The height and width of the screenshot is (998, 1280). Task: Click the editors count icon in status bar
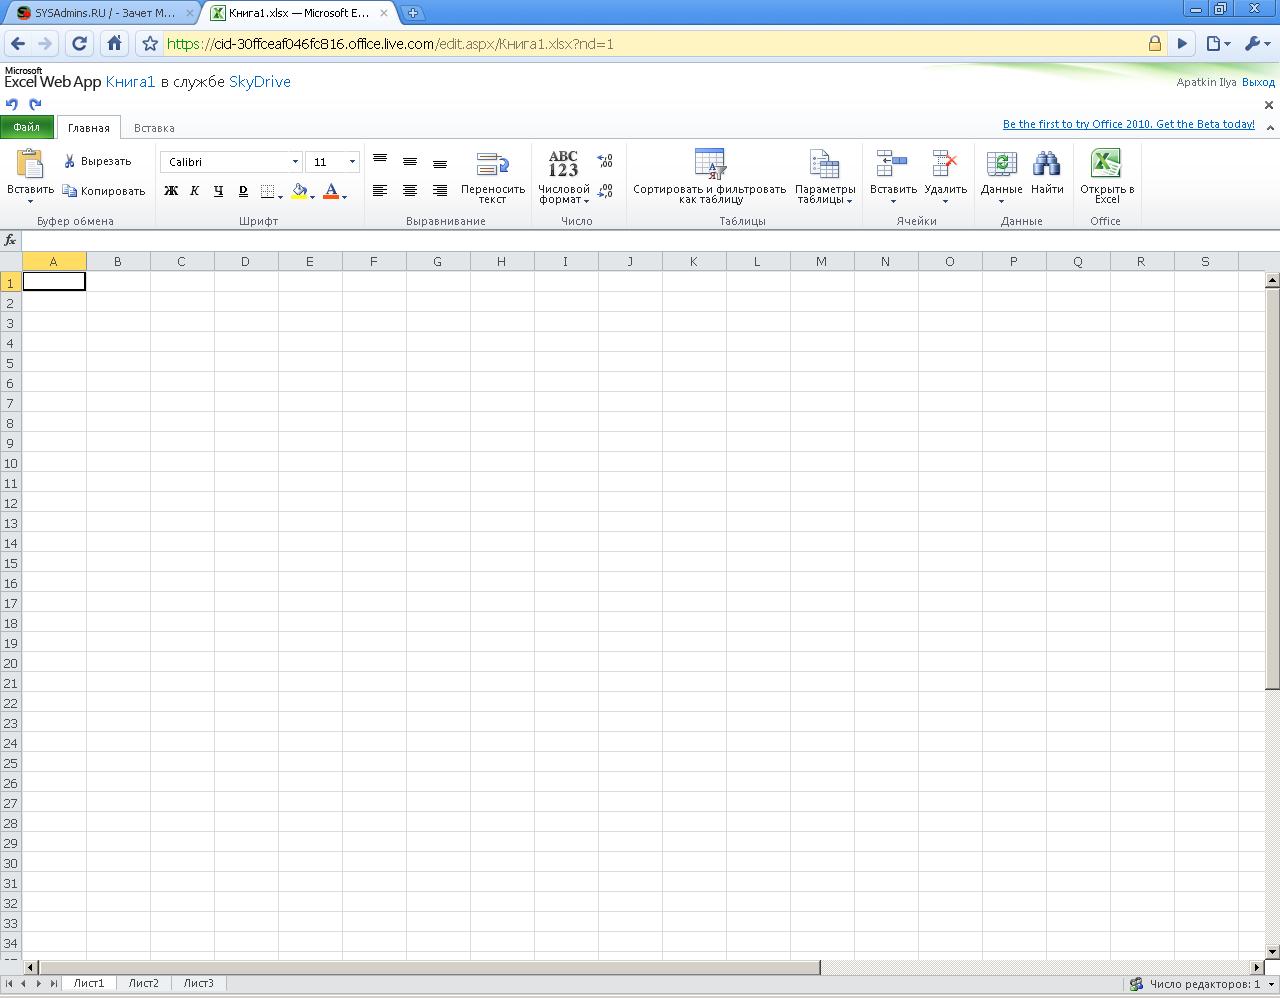tap(1136, 984)
